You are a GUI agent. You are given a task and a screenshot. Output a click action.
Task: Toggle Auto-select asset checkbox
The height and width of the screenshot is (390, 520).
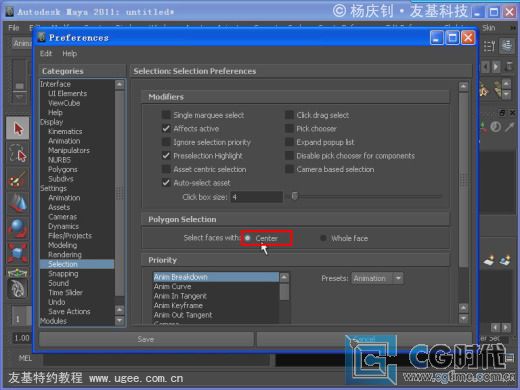coord(166,183)
